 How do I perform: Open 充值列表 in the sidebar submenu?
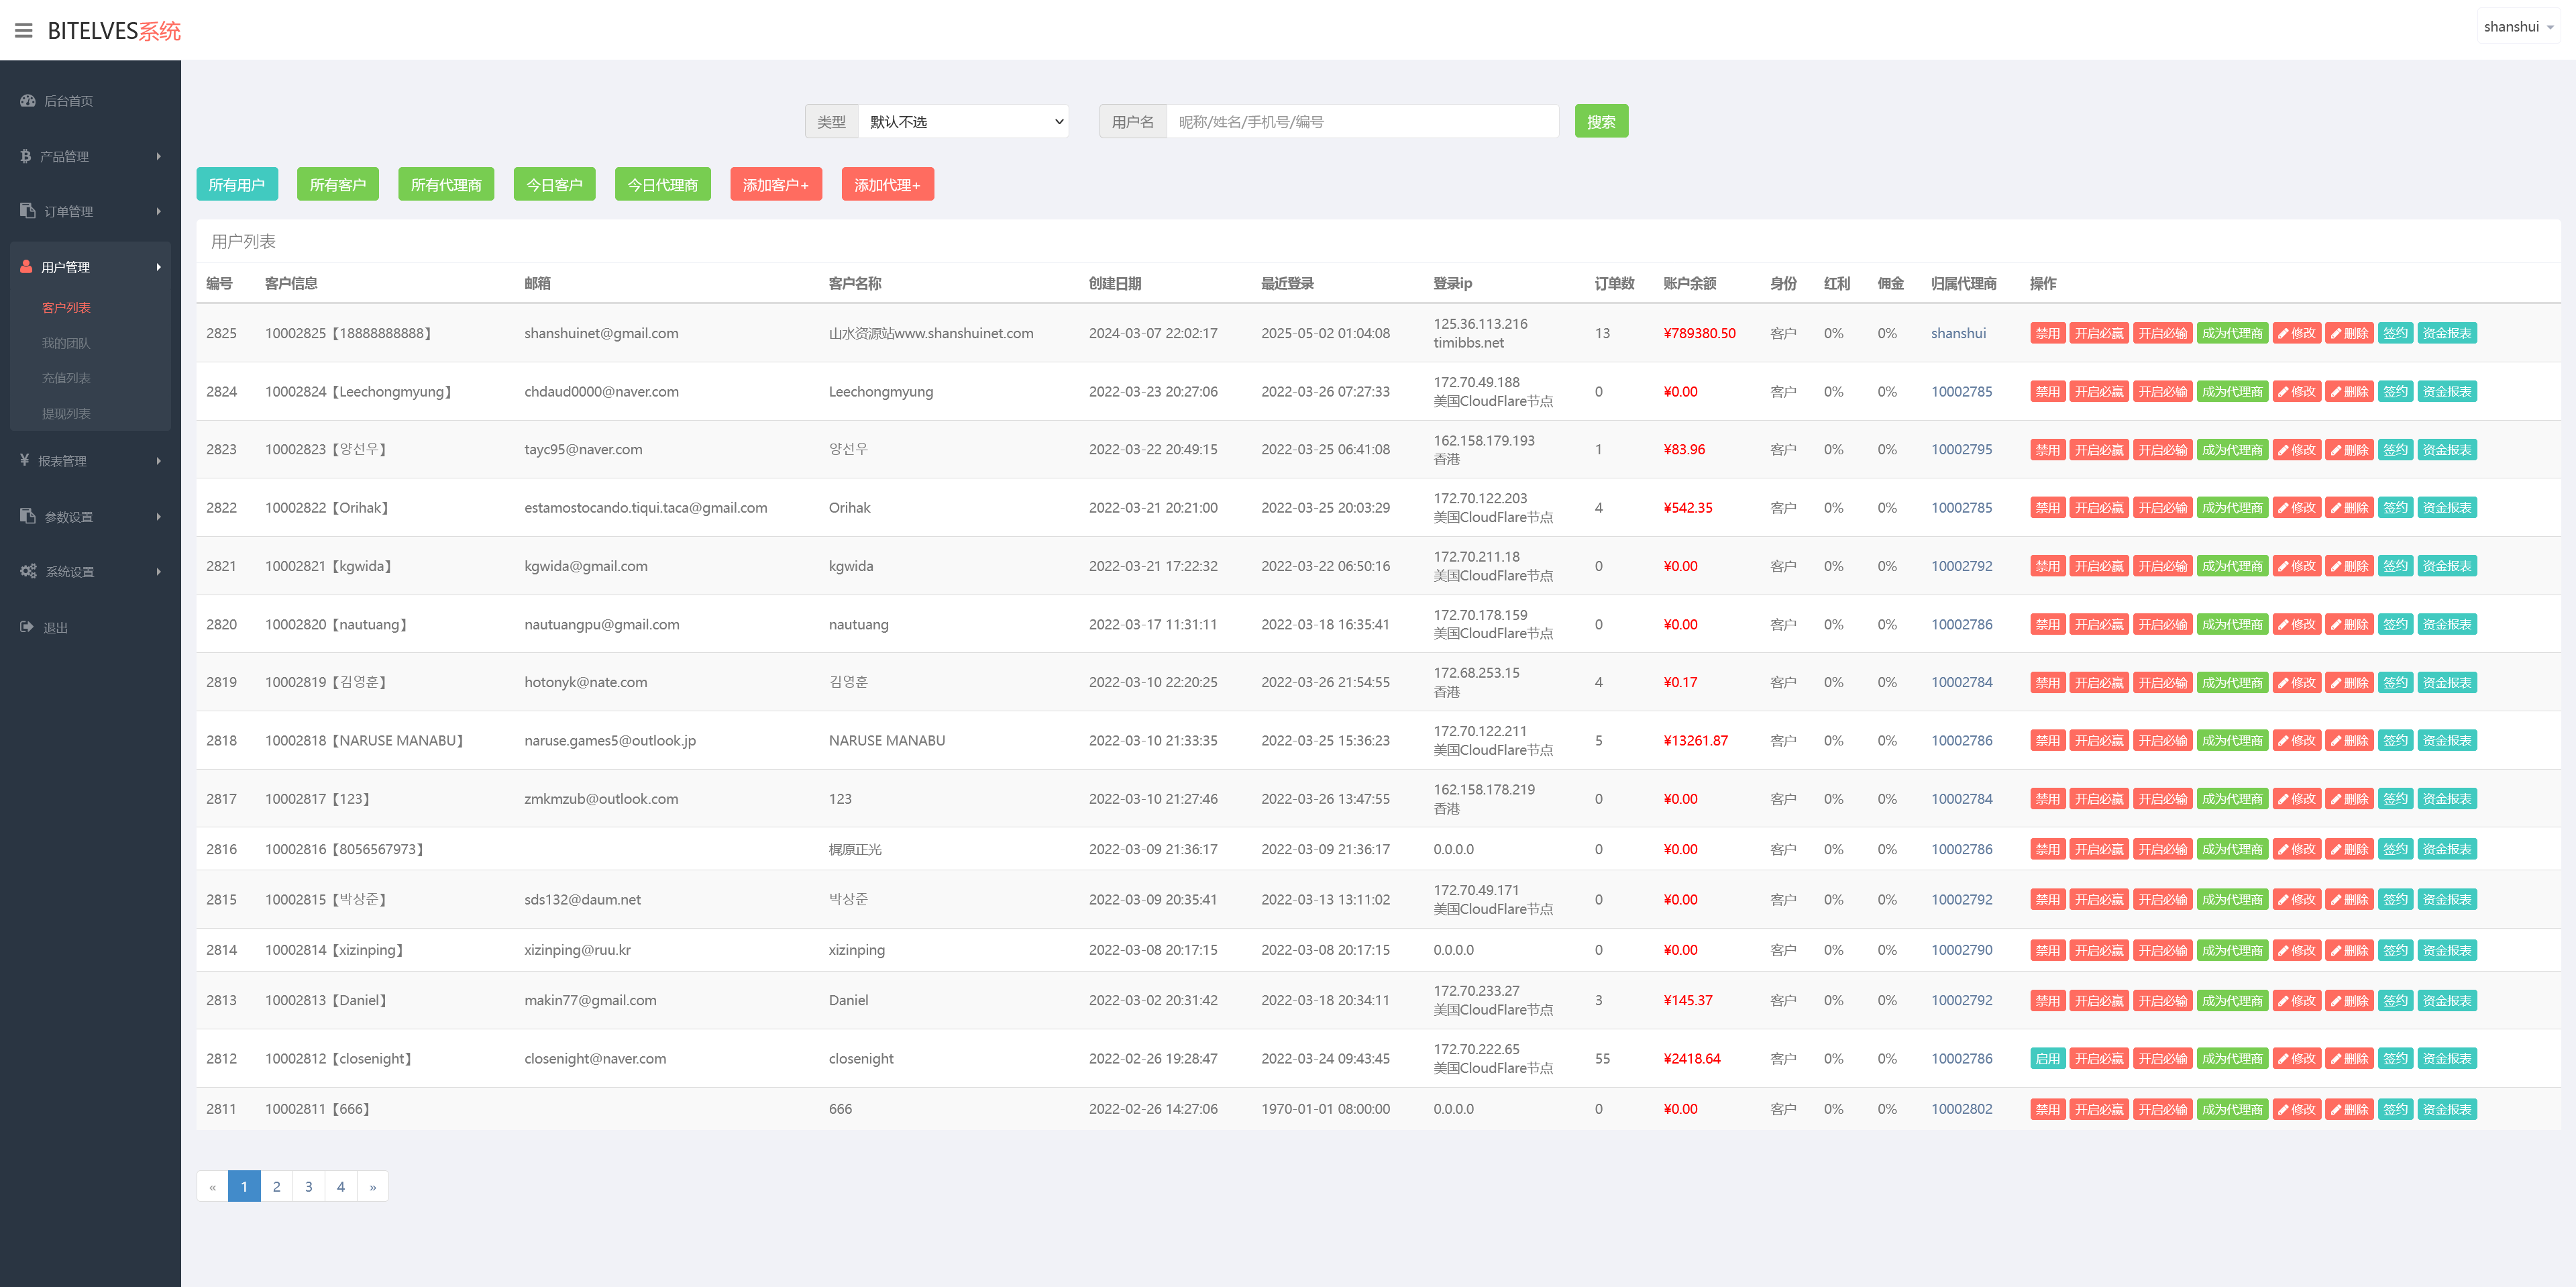coord(66,378)
